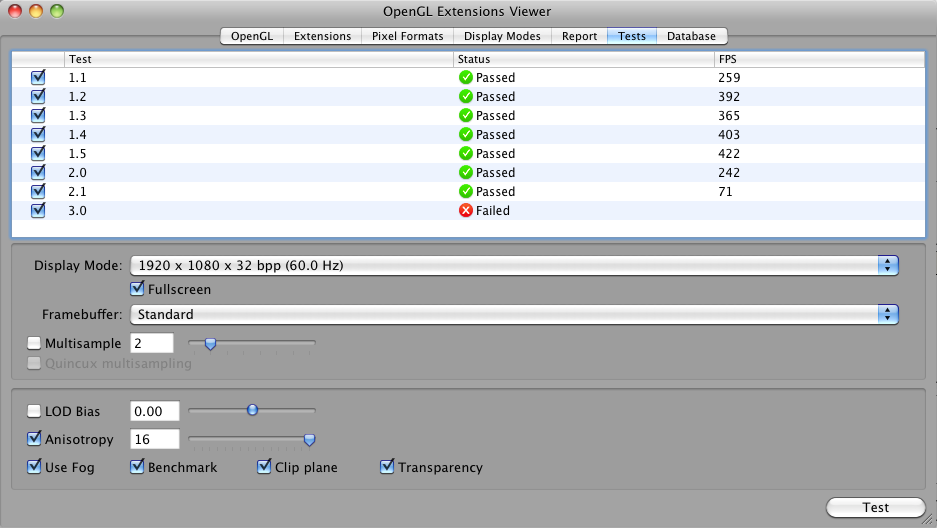Open the Display Modes tab
Image resolution: width=937 pixels, height=528 pixels.
[x=502, y=36]
